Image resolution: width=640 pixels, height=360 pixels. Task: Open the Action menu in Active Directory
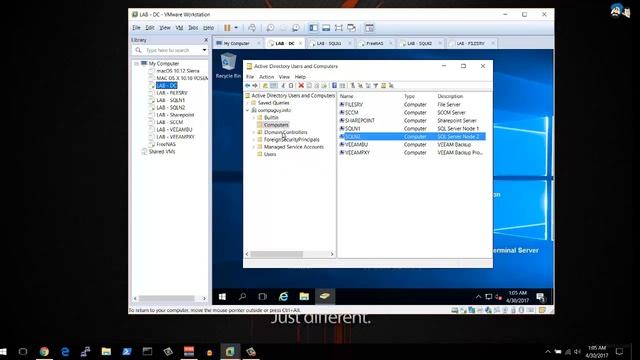click(x=267, y=77)
